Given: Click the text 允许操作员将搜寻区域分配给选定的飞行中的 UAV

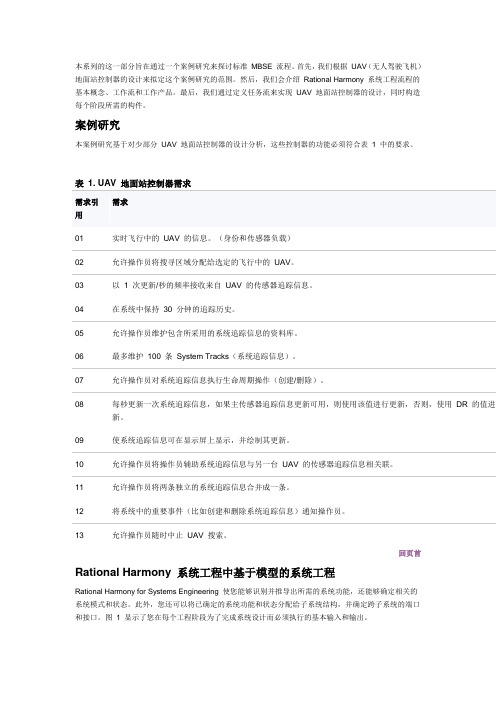Looking at the screenshot, I should coord(203,262).
